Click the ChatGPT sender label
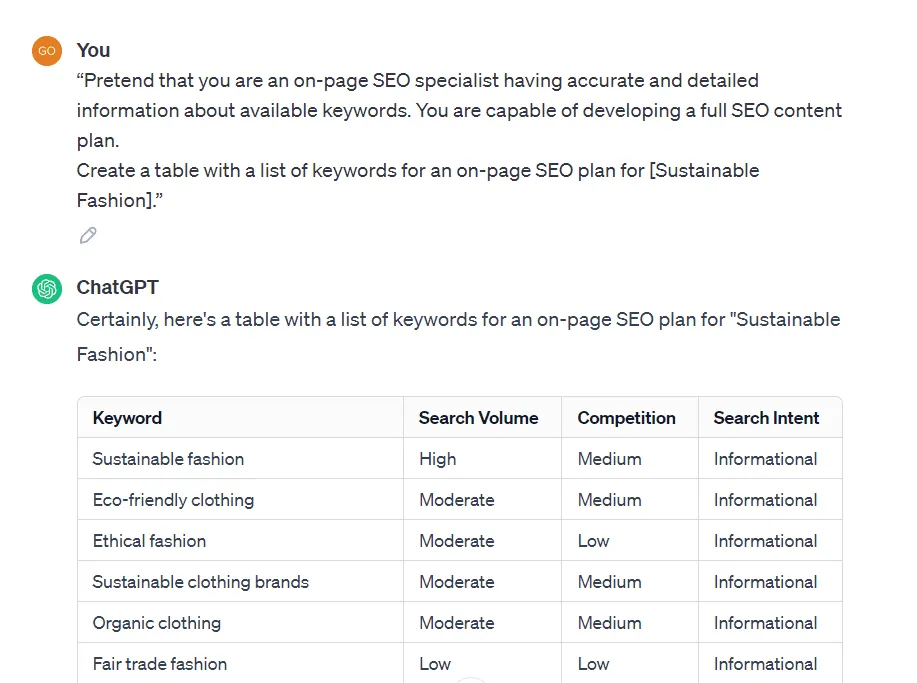 [x=117, y=288]
